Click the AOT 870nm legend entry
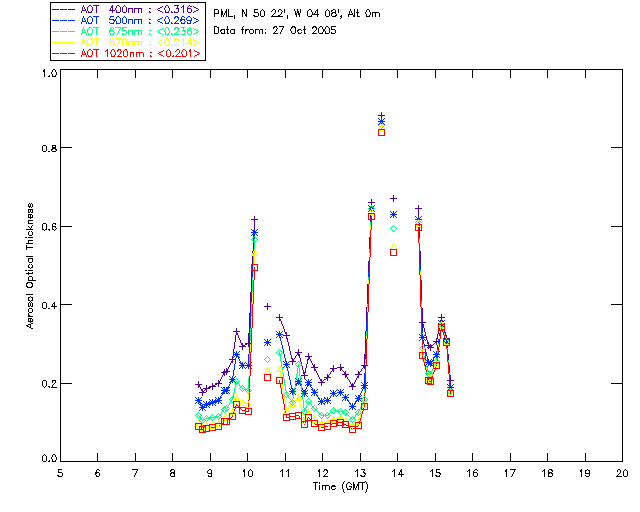Image resolution: width=640 pixels, height=512 pixels. point(127,42)
